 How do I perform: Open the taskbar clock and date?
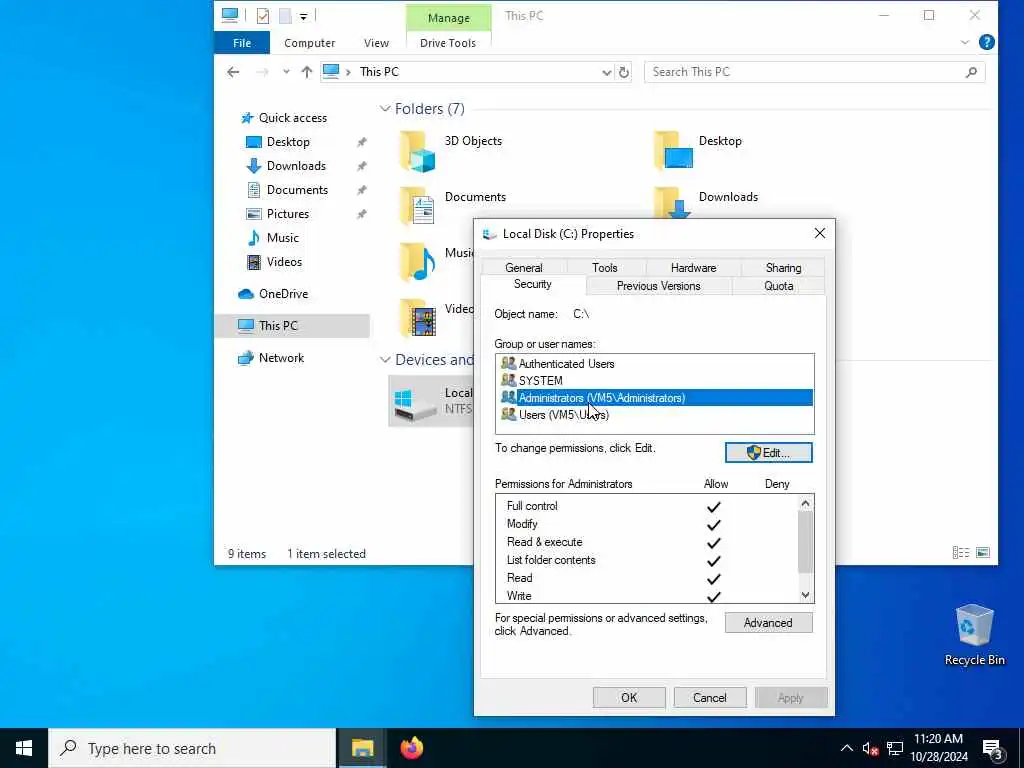pyautogui.click(x=938, y=748)
